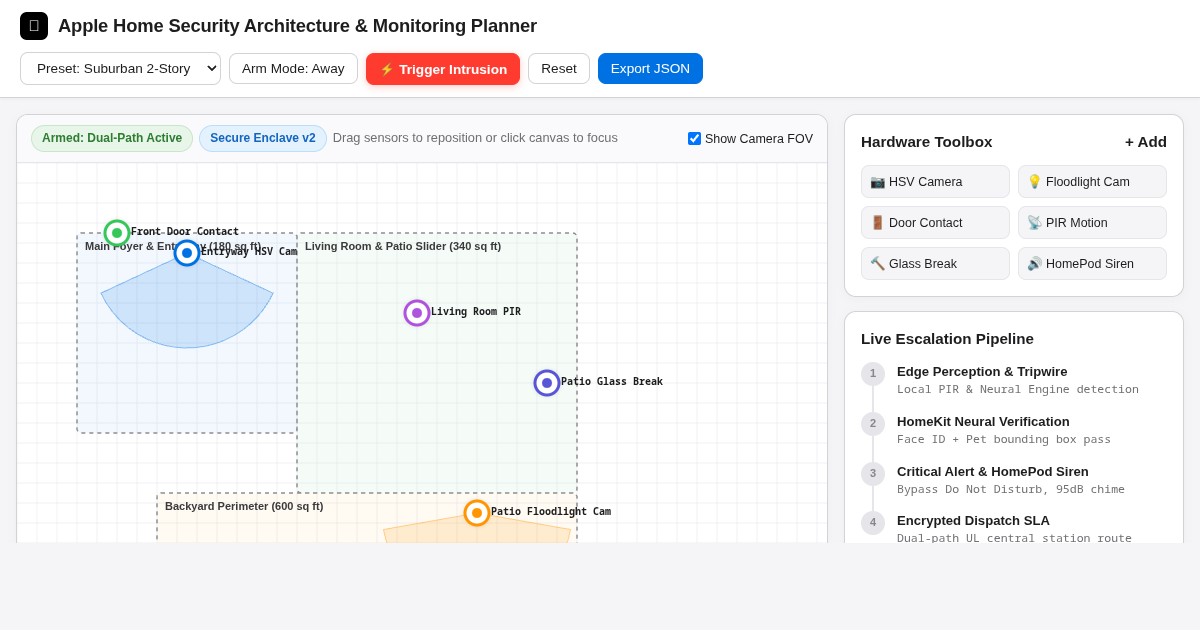Click the Secure Enclave v2 badge
The height and width of the screenshot is (630, 1200).
263,138
